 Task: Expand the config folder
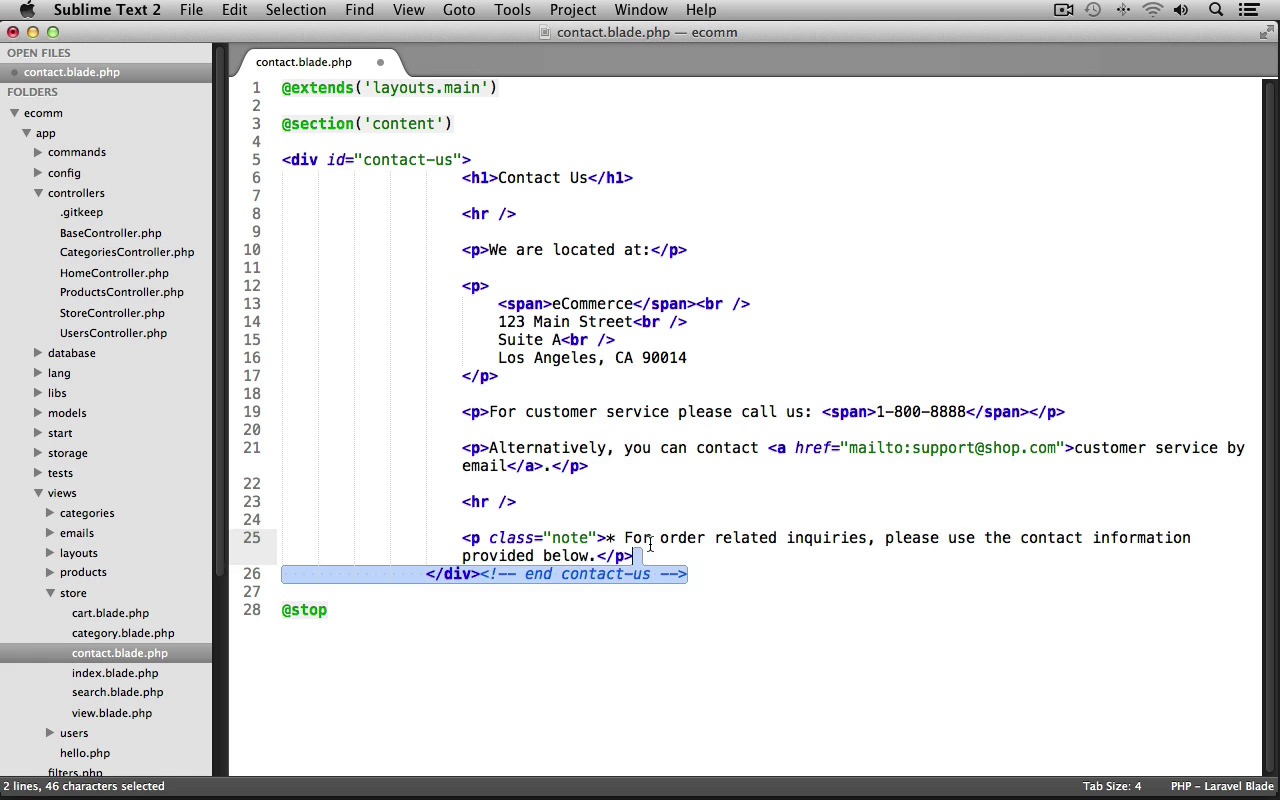38,173
